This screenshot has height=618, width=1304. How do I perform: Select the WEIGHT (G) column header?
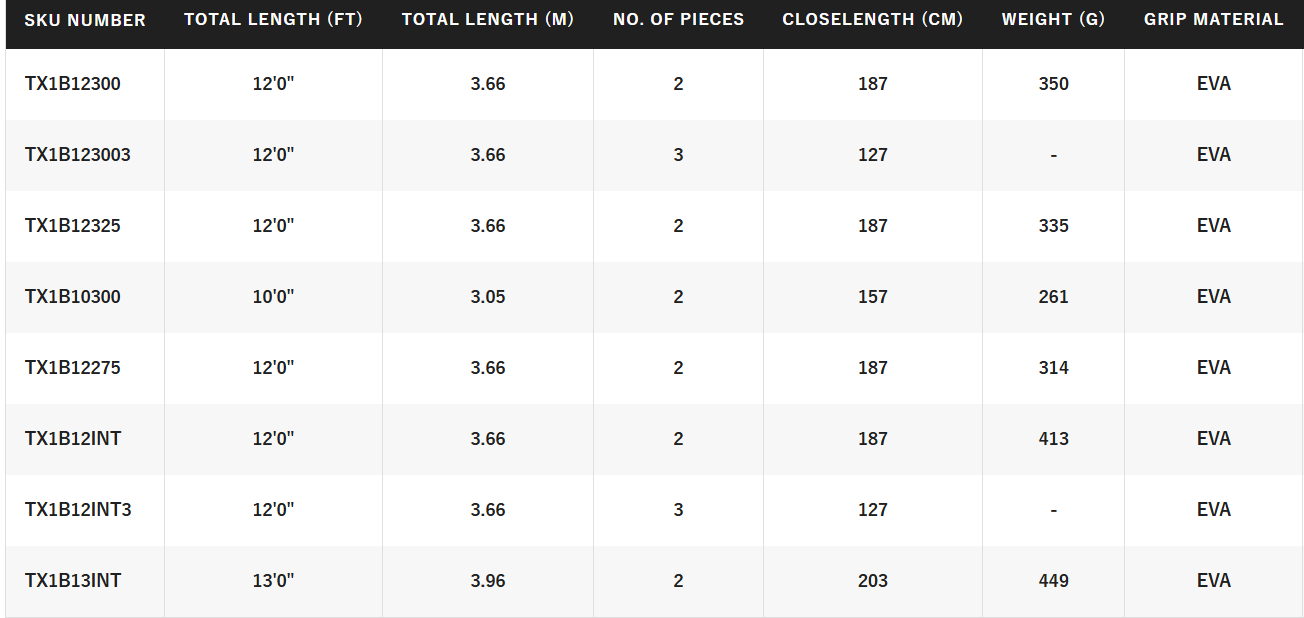(1053, 20)
